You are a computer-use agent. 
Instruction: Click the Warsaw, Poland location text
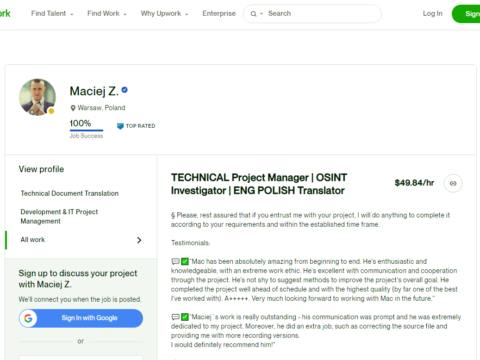pyautogui.click(x=101, y=108)
